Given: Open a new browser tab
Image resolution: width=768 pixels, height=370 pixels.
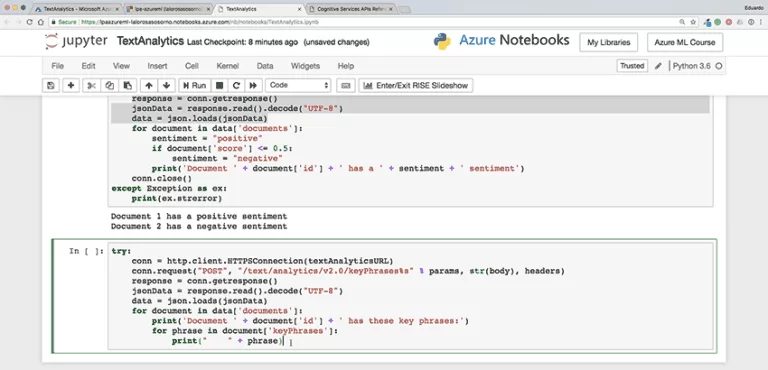Looking at the screenshot, I should point(404,9).
